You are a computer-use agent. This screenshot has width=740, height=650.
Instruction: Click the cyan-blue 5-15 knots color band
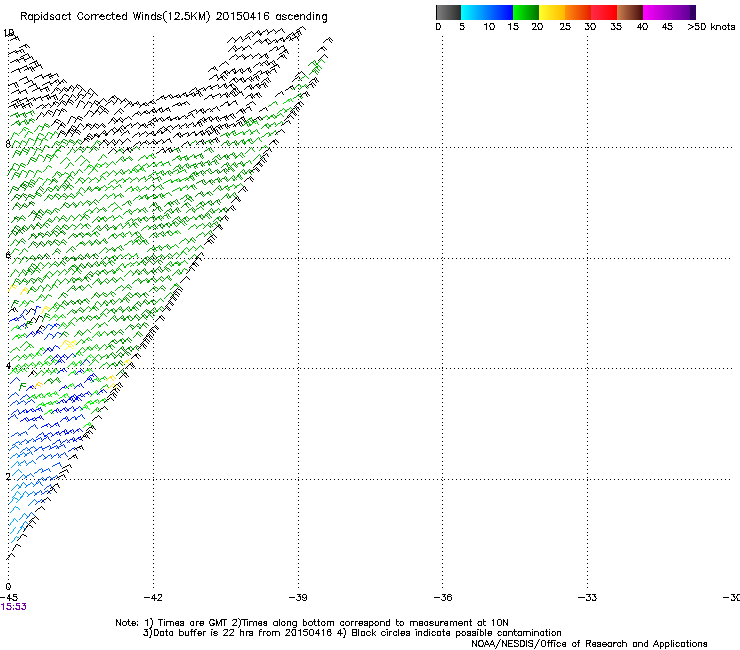487,12
